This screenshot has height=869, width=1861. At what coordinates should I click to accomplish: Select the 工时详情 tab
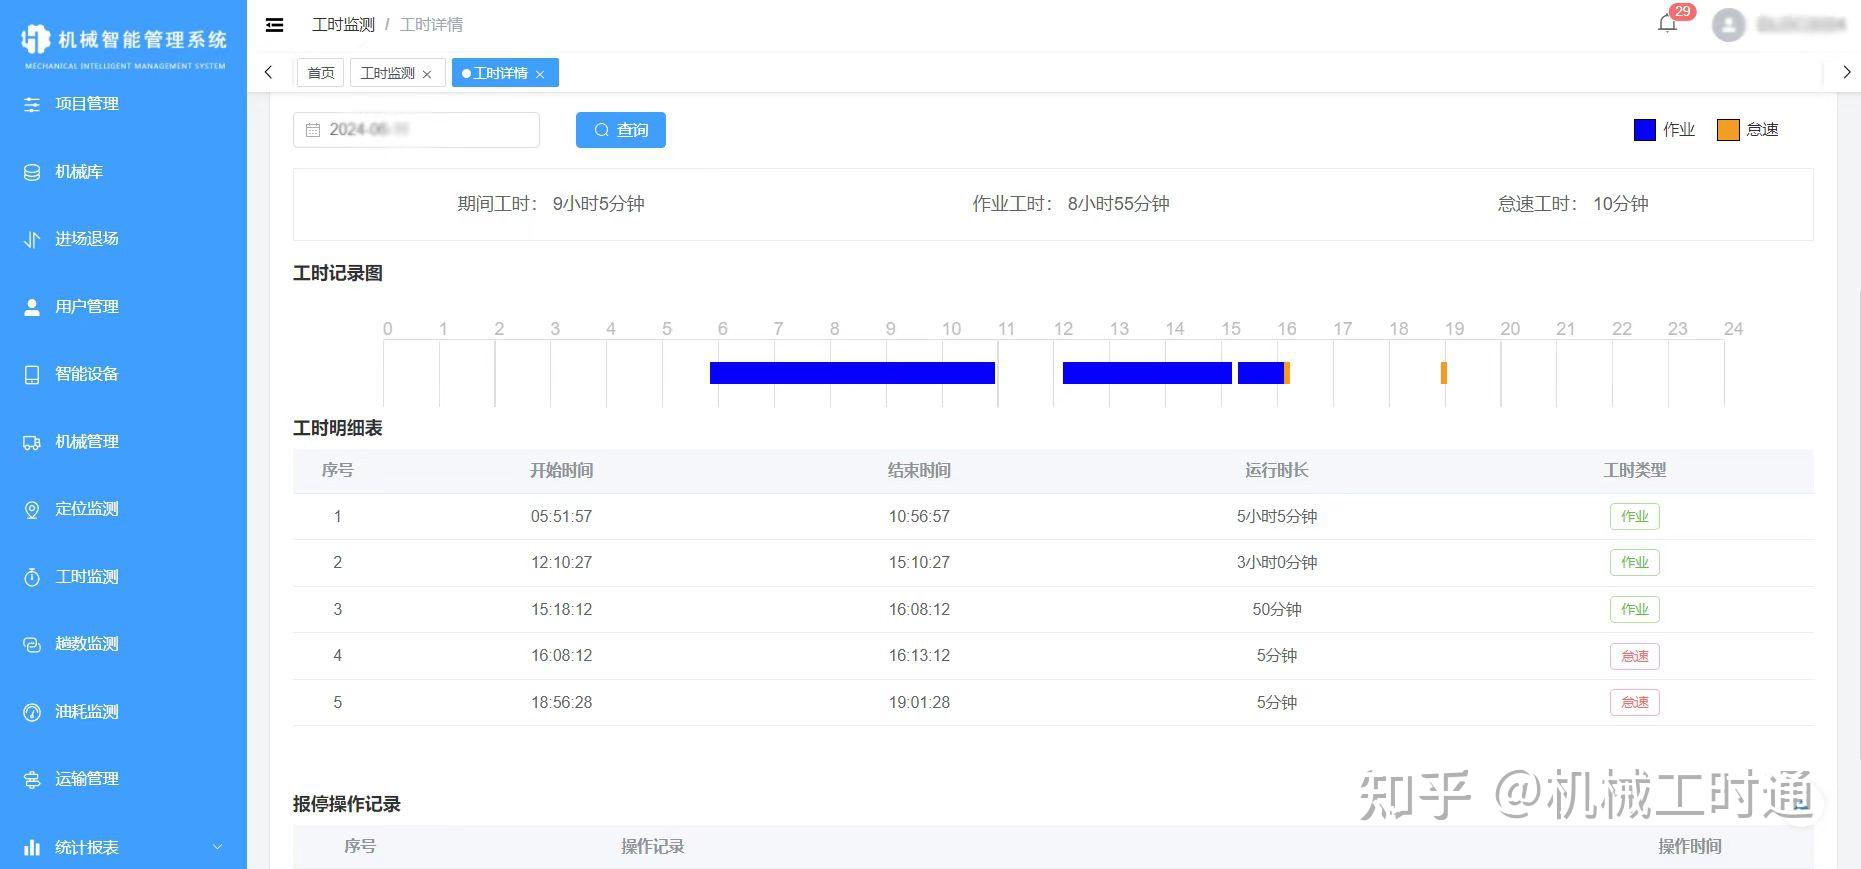coord(500,73)
